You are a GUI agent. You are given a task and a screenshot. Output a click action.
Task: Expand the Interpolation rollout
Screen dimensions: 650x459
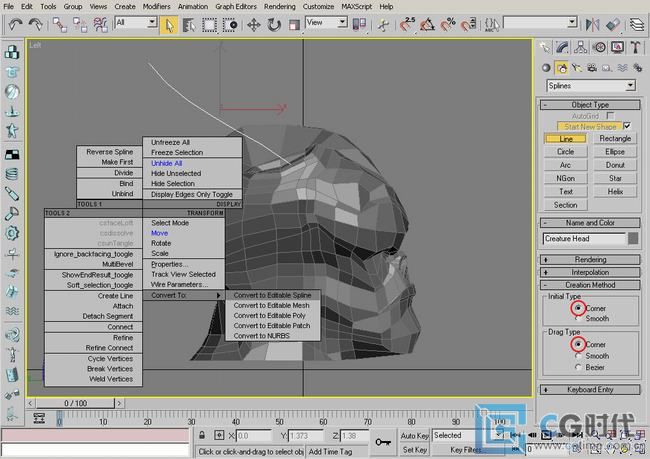point(590,272)
